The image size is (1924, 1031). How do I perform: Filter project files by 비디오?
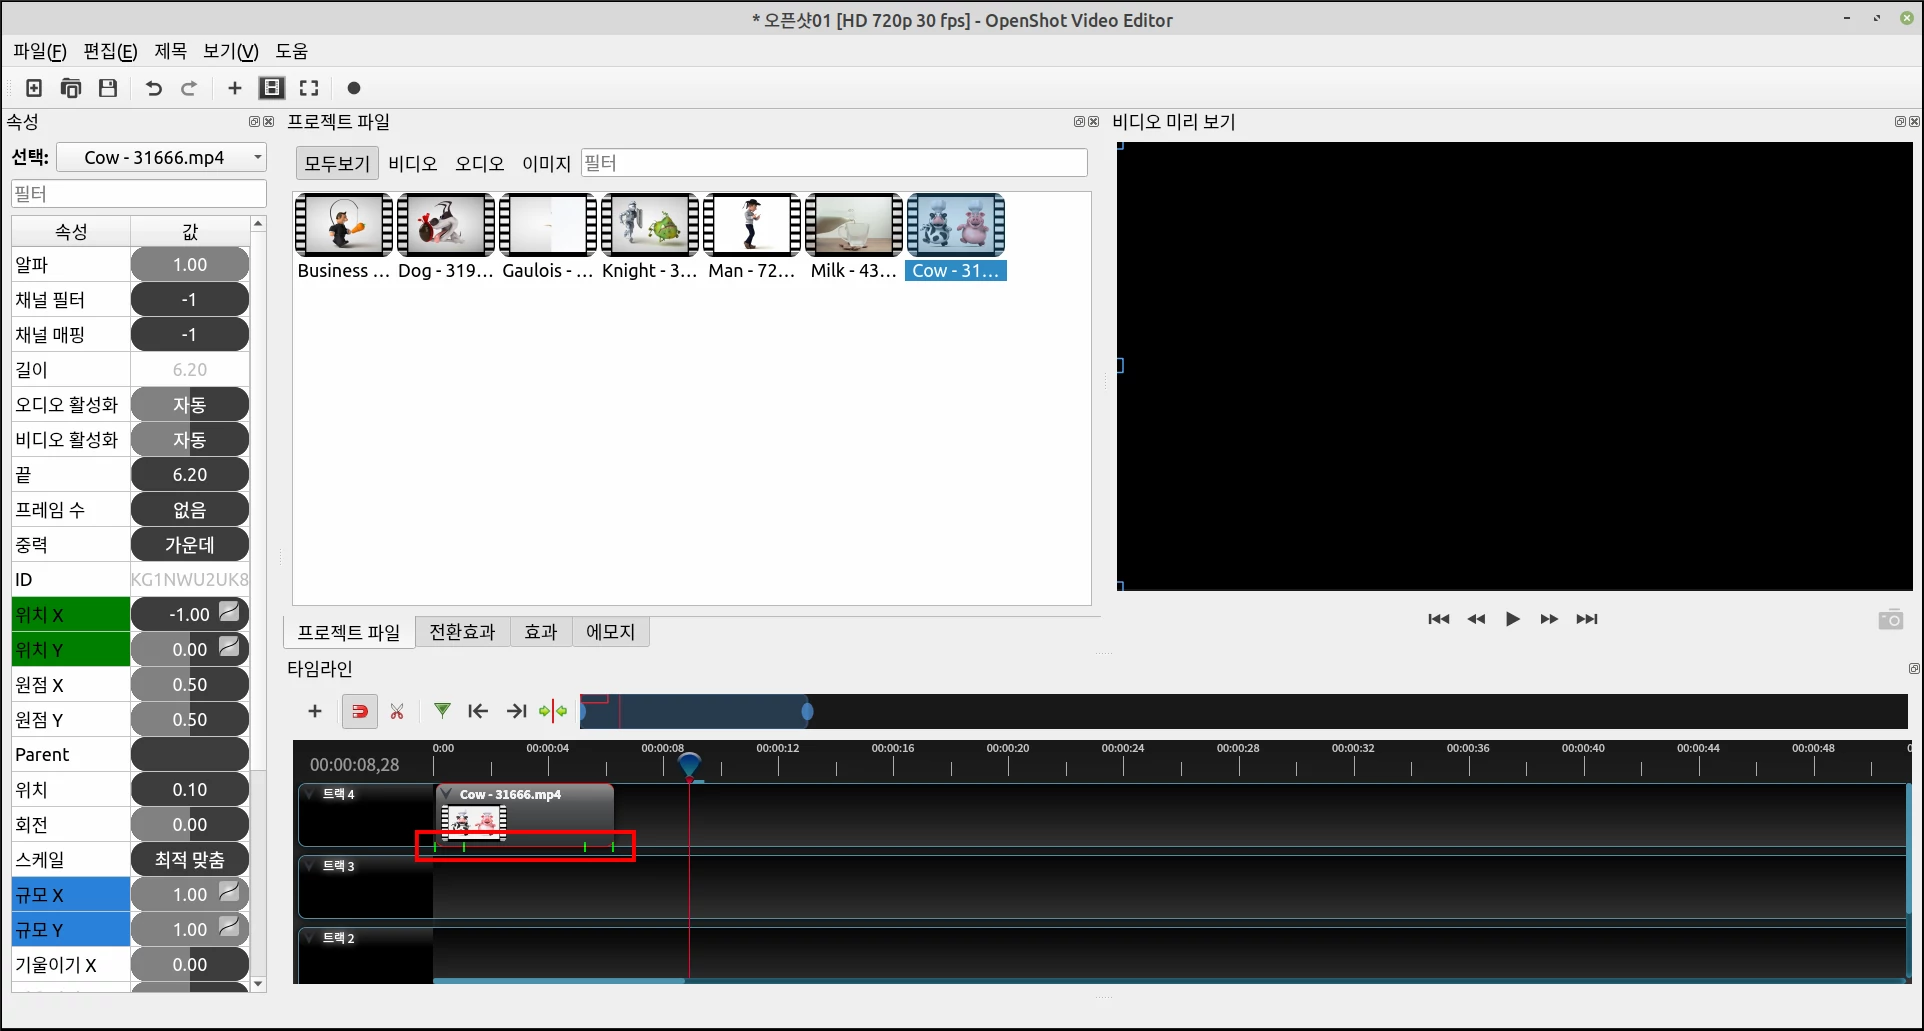pos(413,163)
